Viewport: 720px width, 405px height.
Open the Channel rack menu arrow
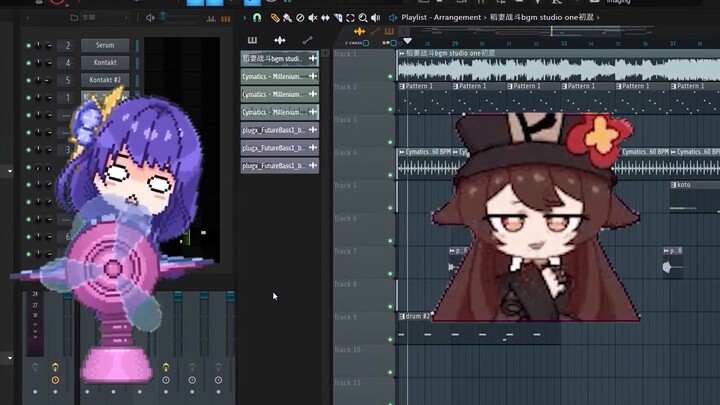28,18
